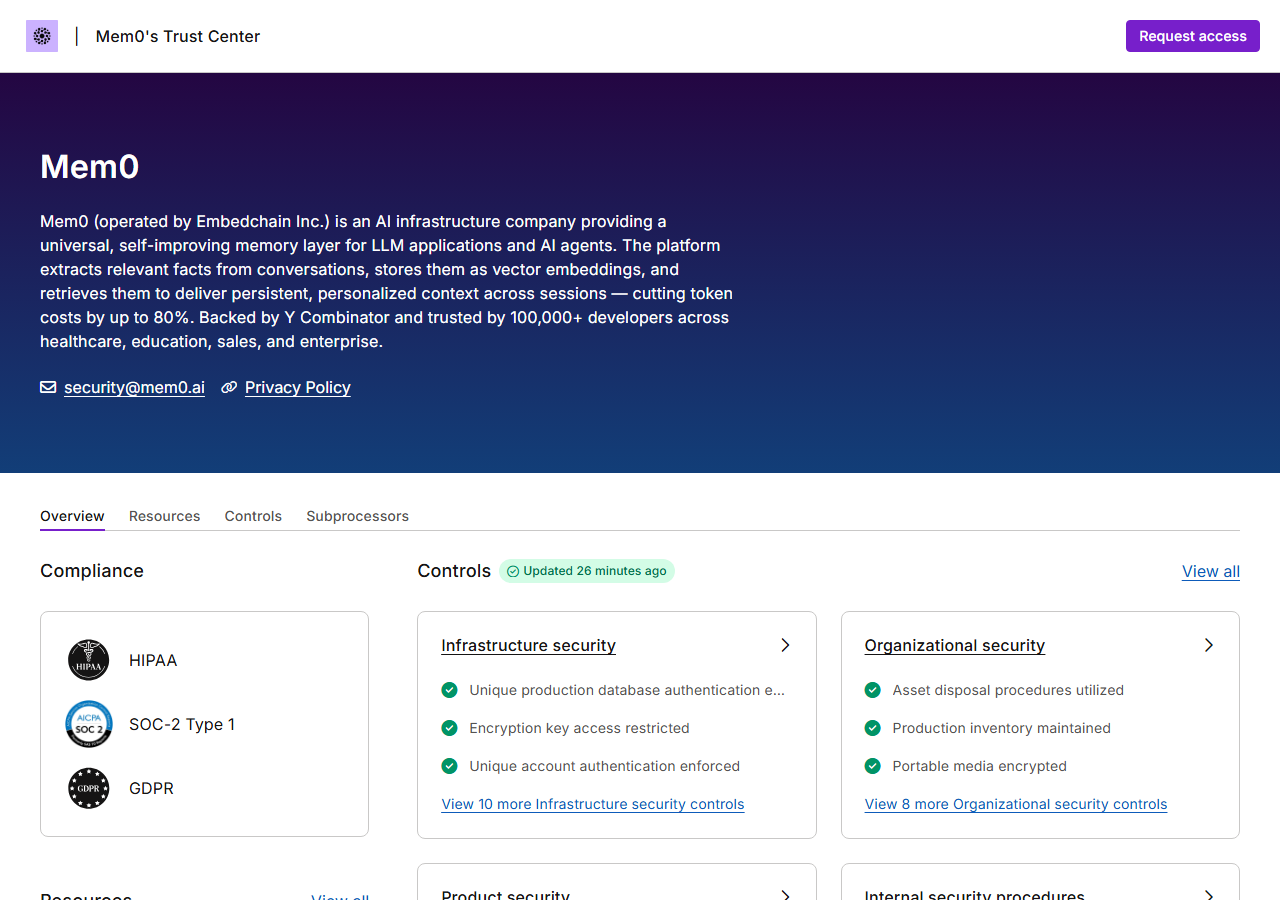The image size is (1280, 900).
Task: Click the HIPAA compliance label
Action: (x=153, y=660)
